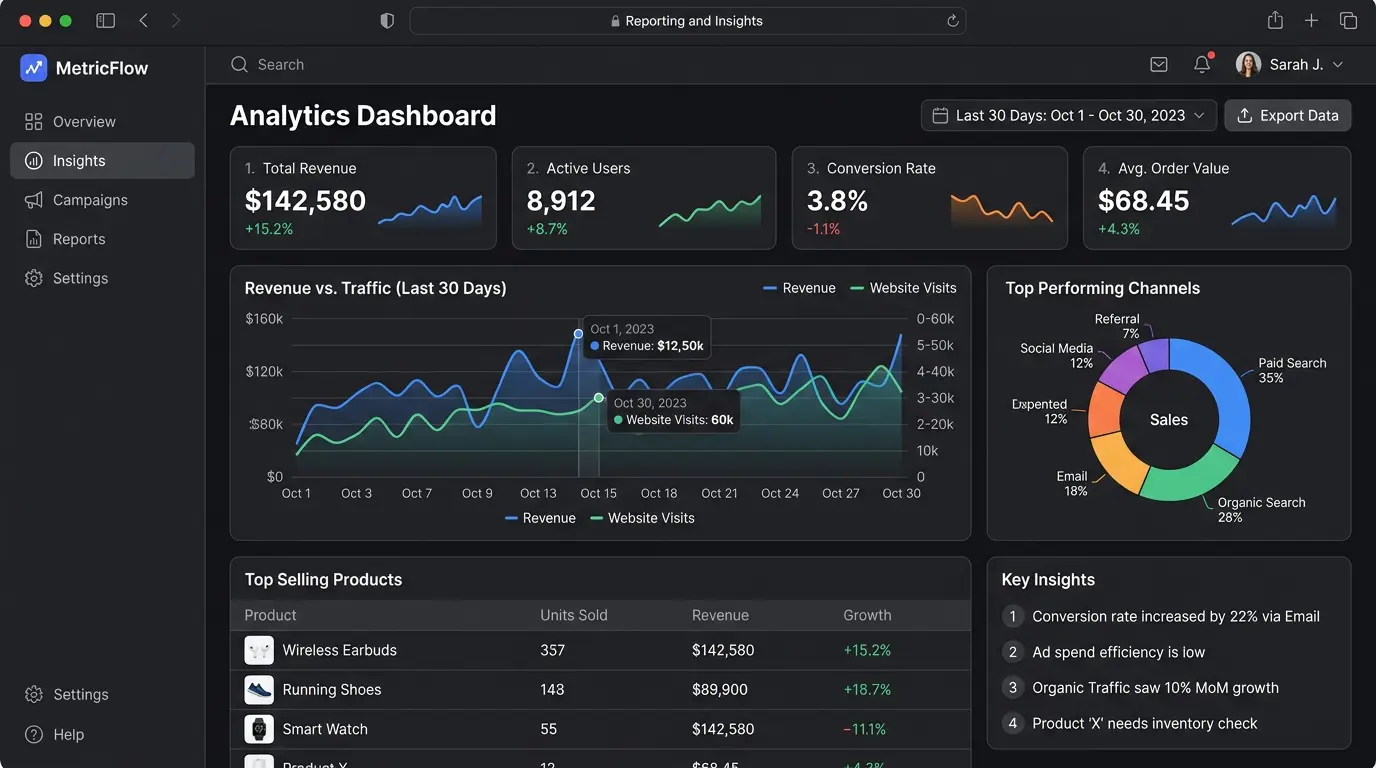Click the orange Conversion Rate sparkline chart
The image size is (1376, 768).
tap(1002, 208)
